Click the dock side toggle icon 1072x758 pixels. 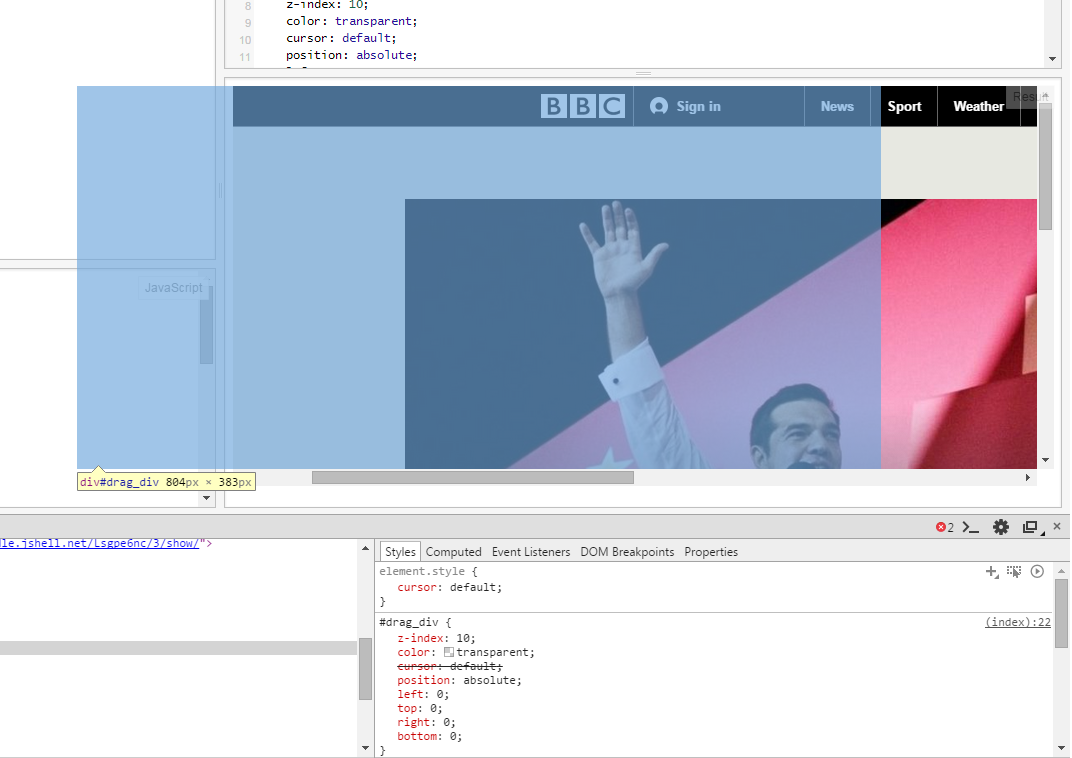tap(1030, 527)
